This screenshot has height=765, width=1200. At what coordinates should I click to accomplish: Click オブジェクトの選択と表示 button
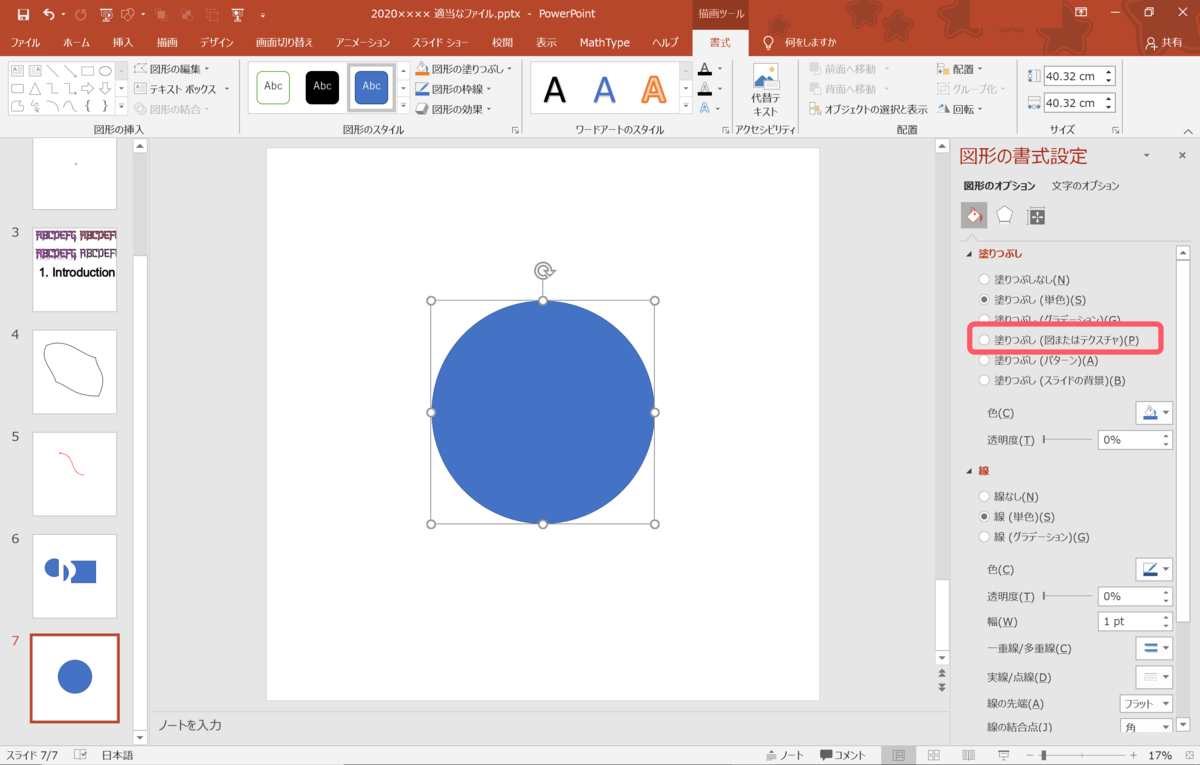869,109
